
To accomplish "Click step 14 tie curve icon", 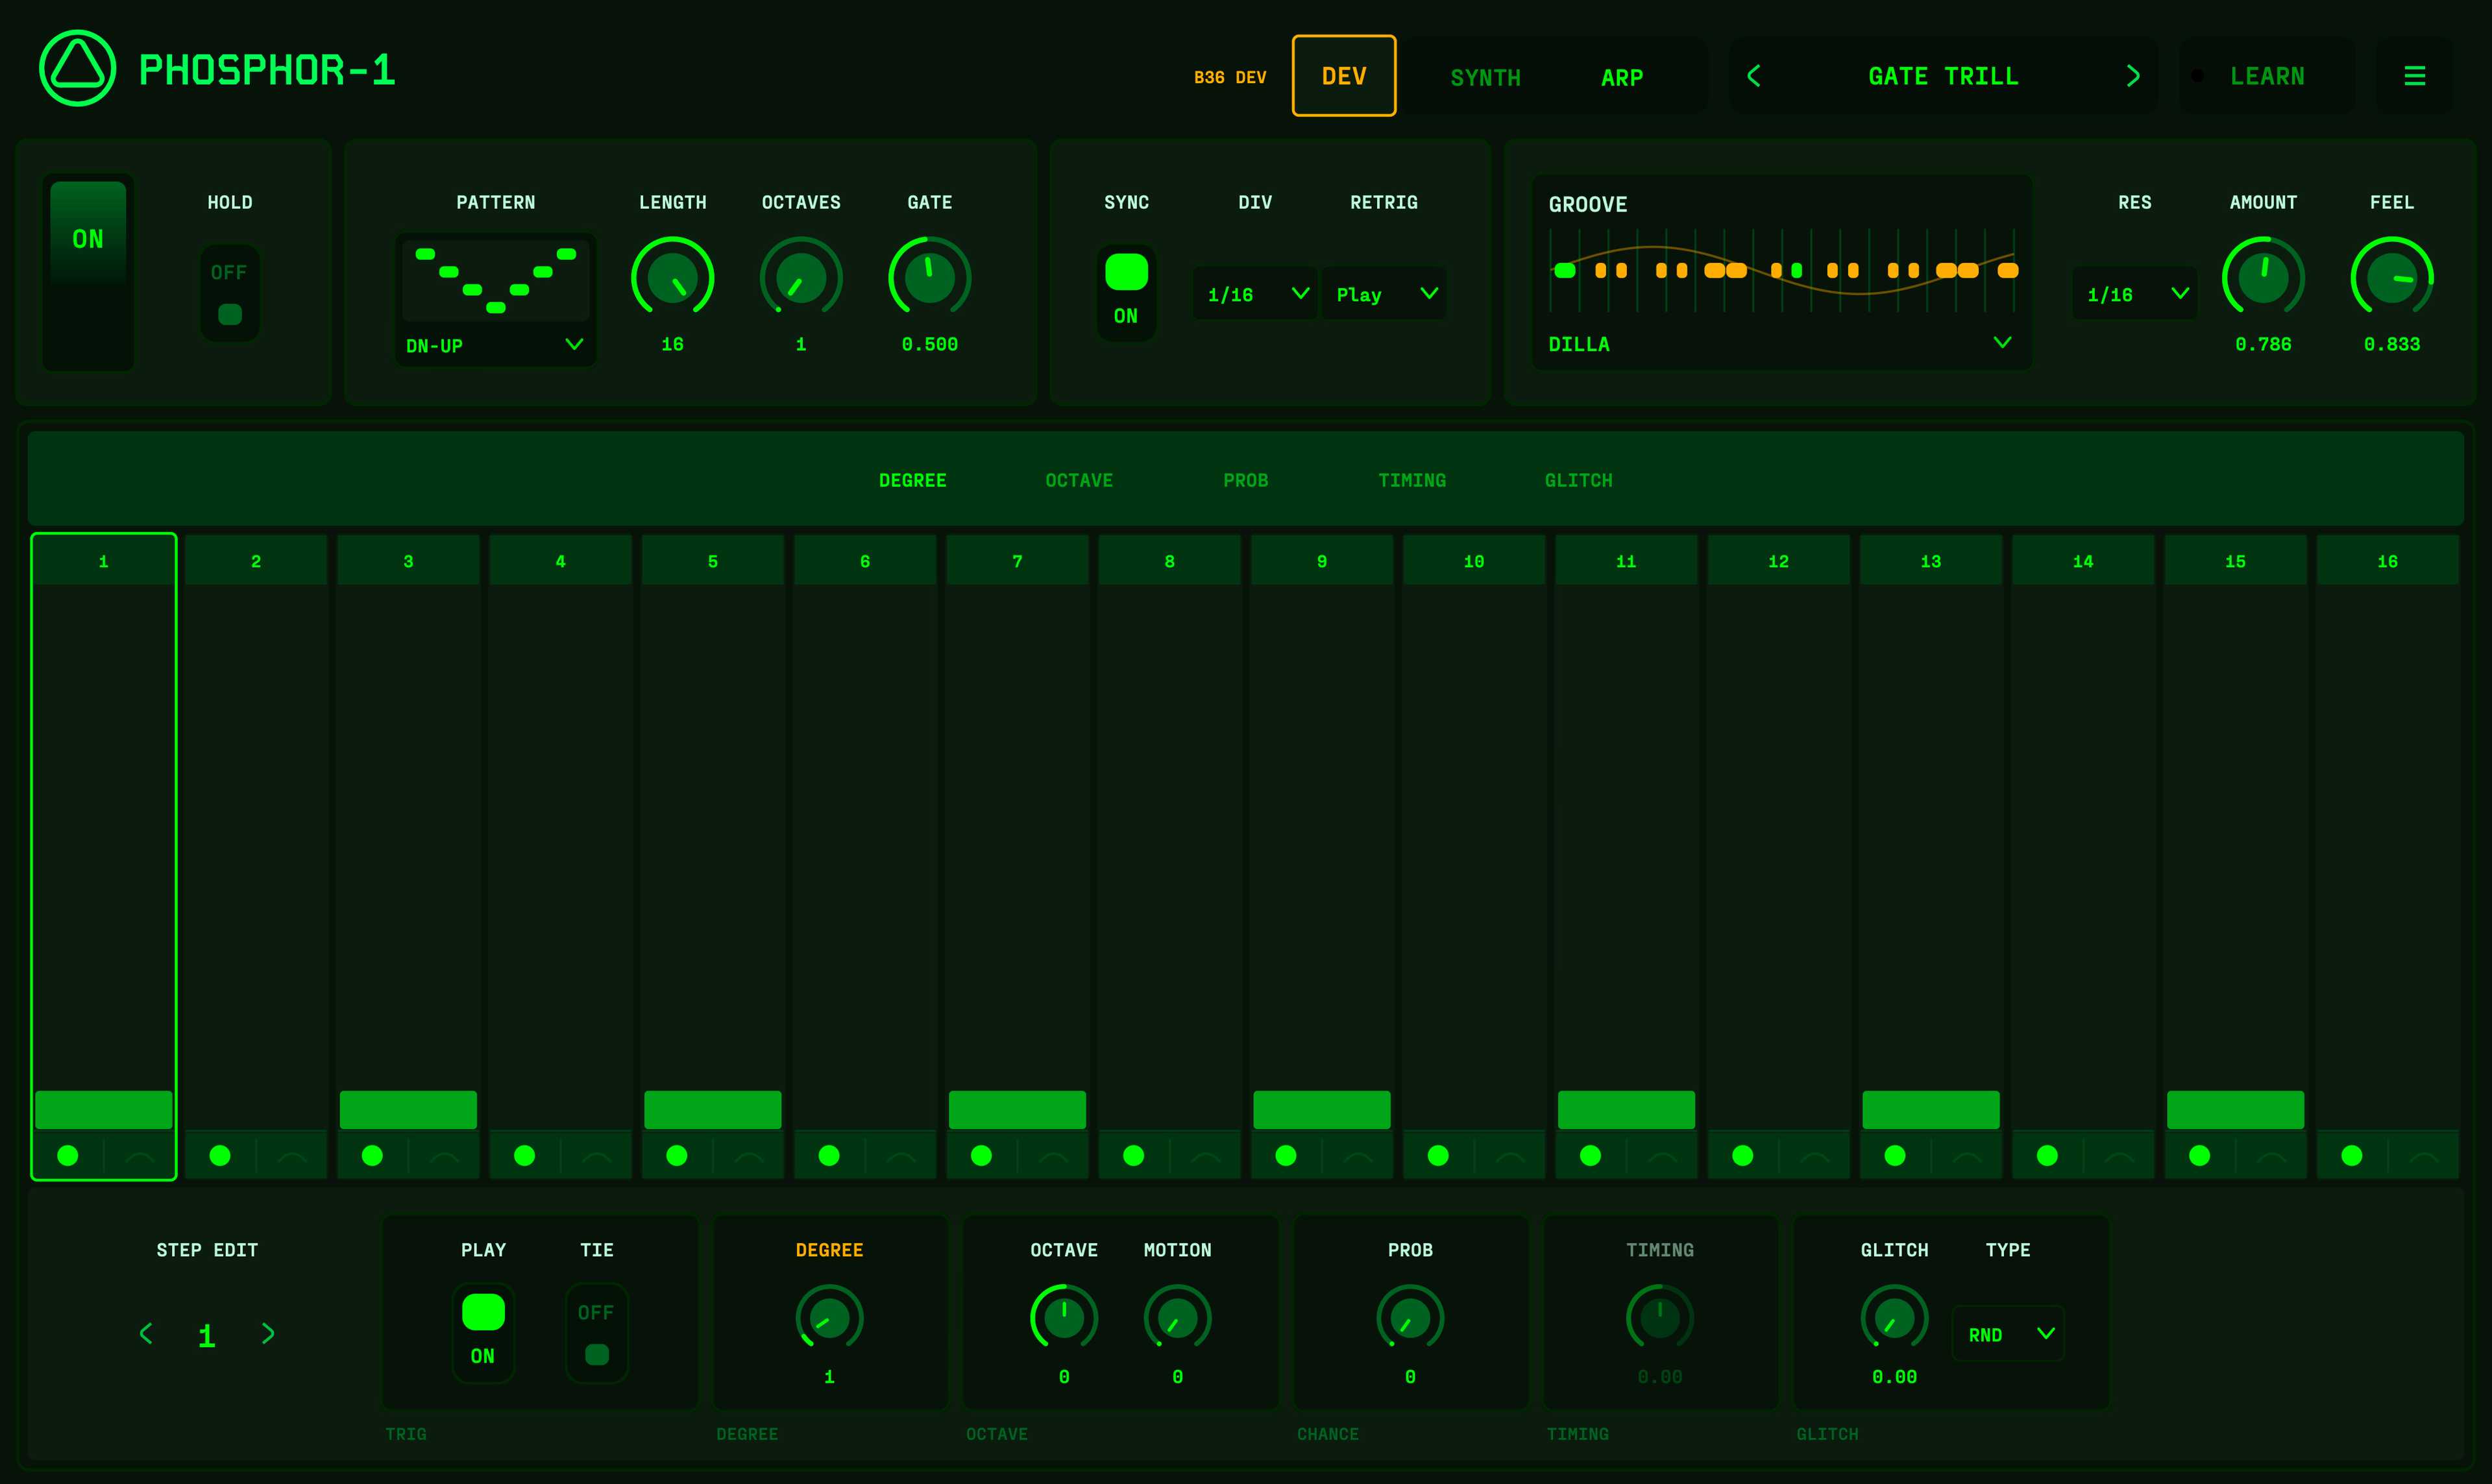I will pyautogui.click(x=2119, y=1156).
